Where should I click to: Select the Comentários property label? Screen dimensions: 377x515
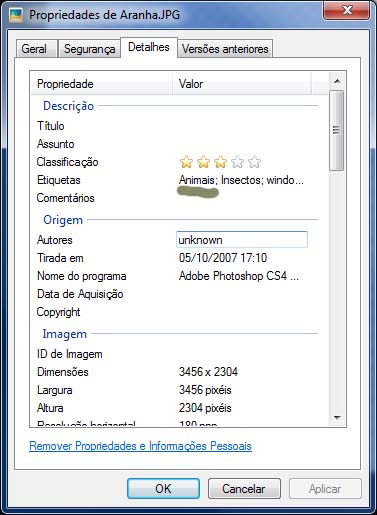point(65,198)
